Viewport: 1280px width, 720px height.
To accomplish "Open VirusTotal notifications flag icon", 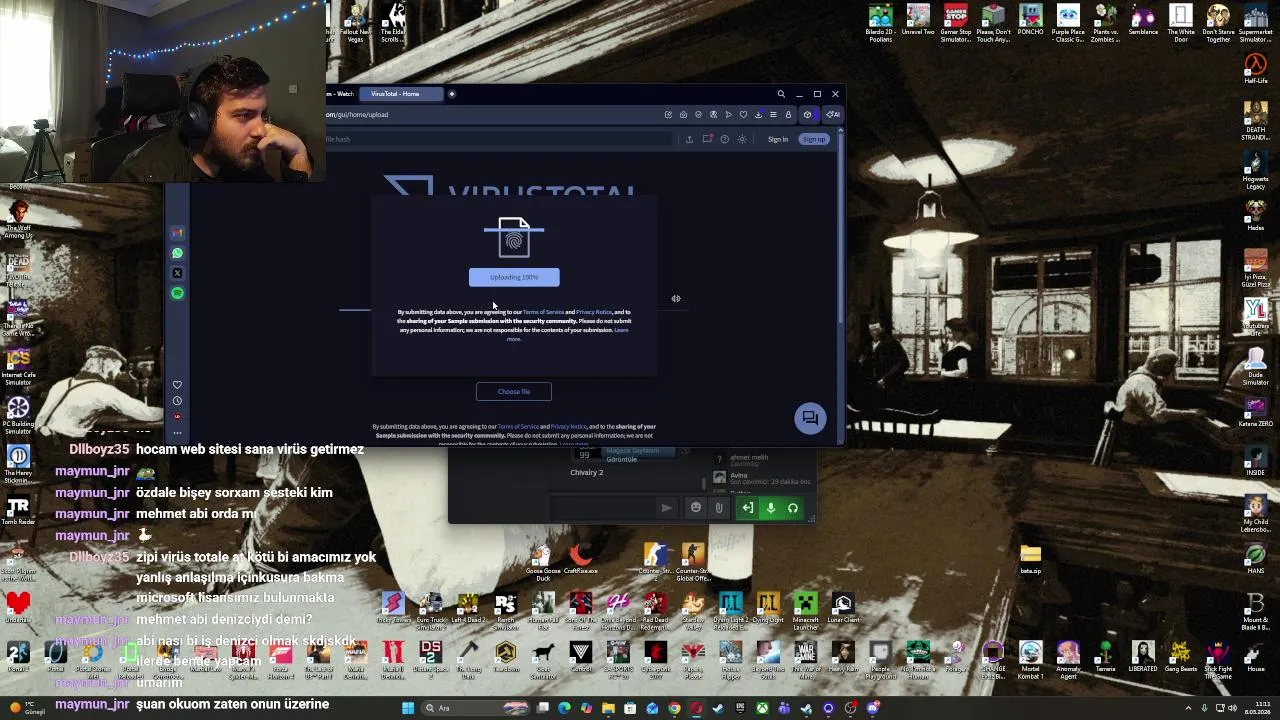I will (707, 139).
